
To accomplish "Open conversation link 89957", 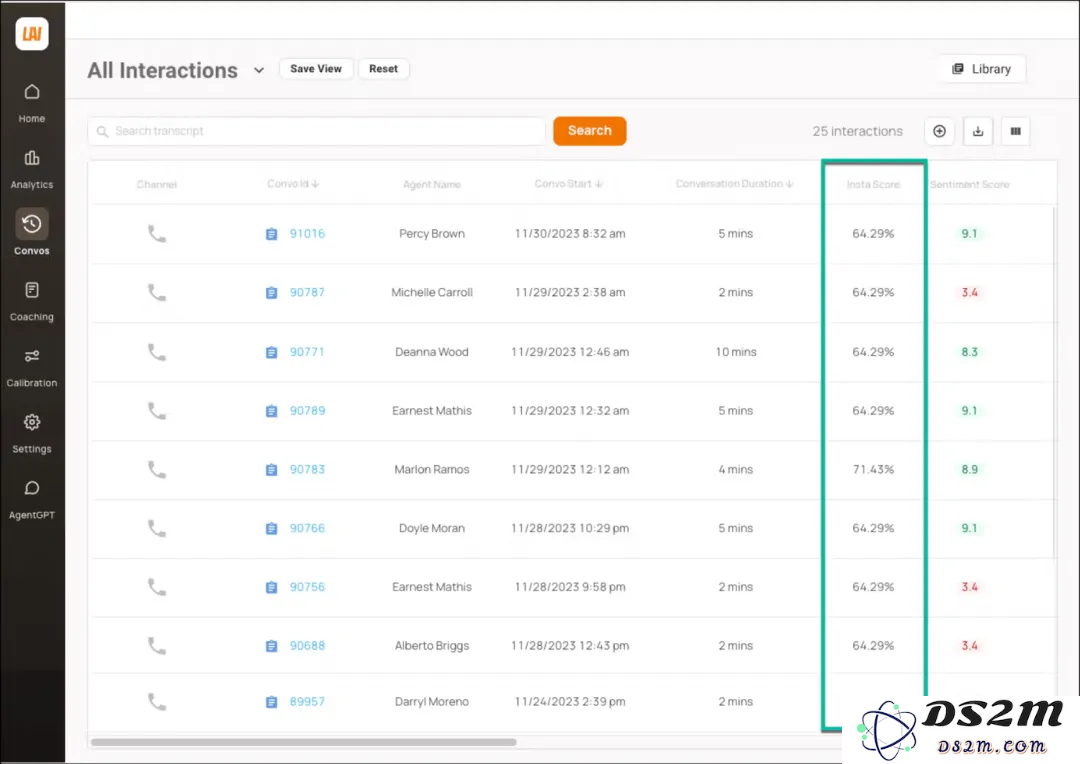I will click(x=307, y=702).
